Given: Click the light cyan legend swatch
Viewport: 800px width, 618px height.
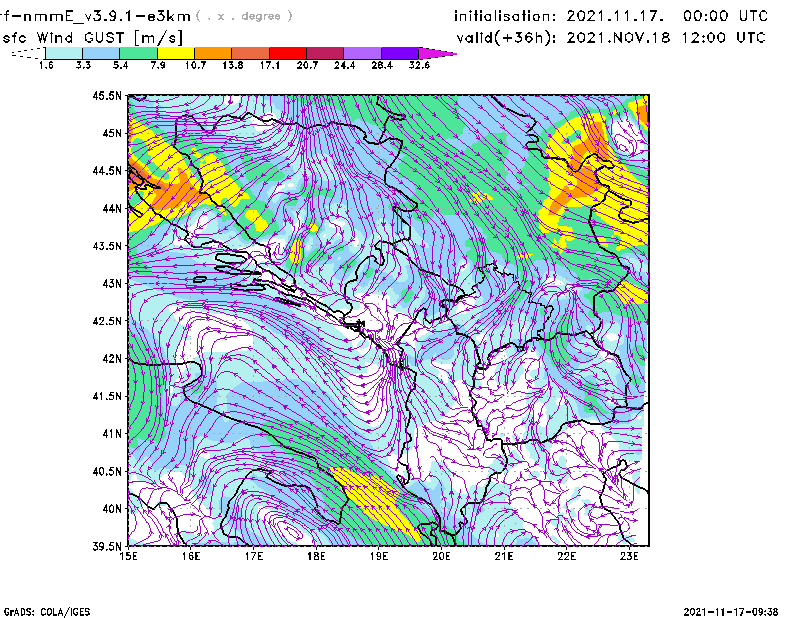Looking at the screenshot, I should point(64,53).
